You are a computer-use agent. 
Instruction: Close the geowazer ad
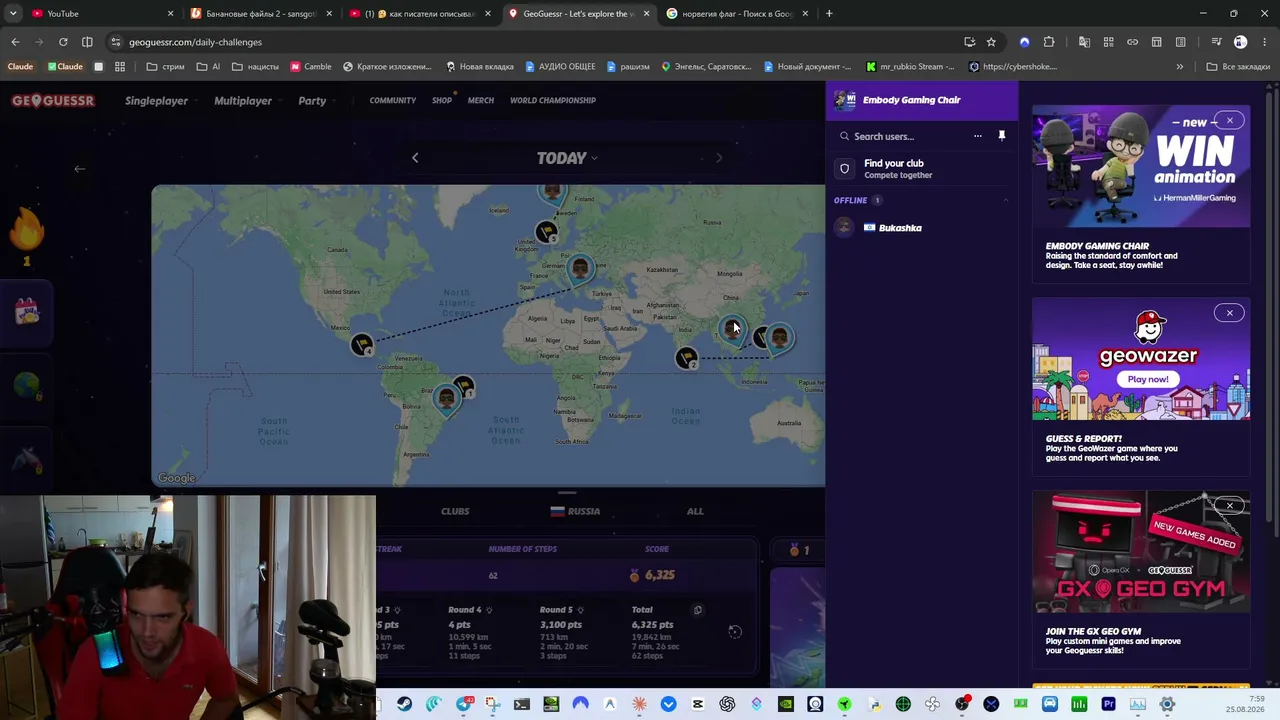pyautogui.click(x=1229, y=313)
